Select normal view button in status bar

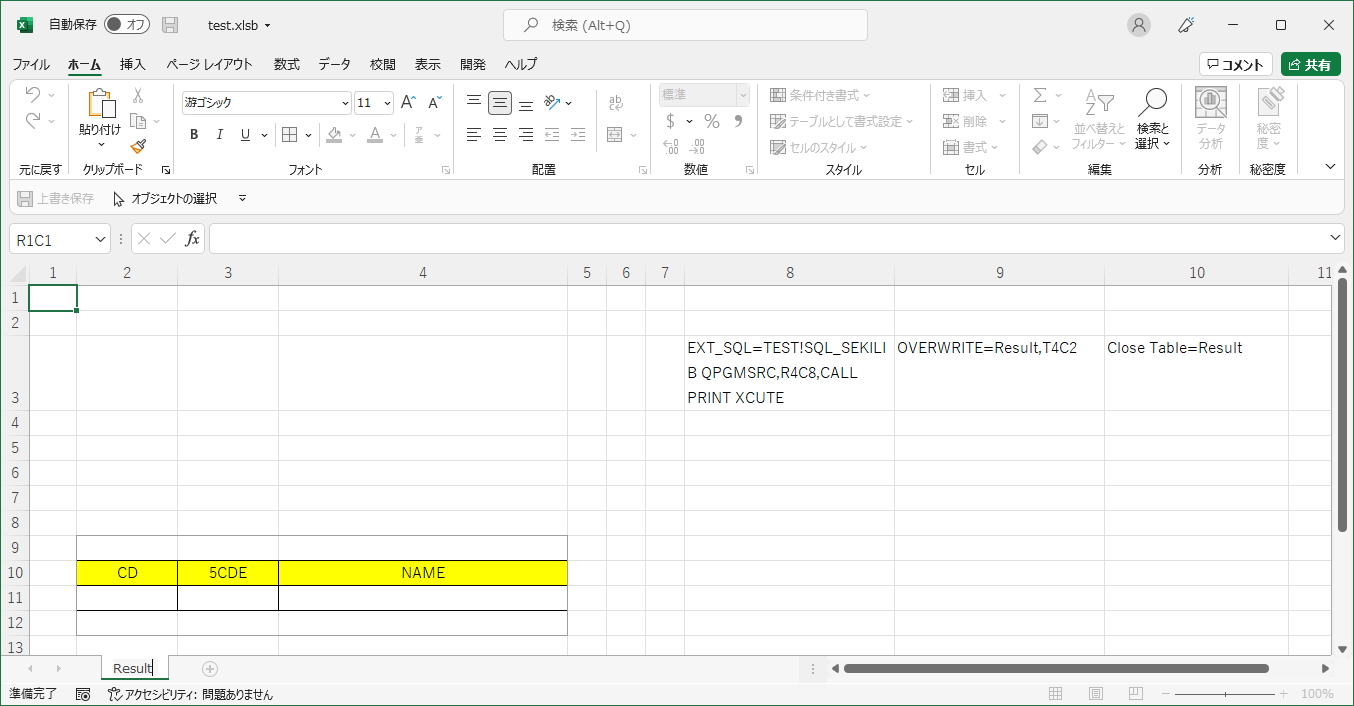tap(1056, 694)
